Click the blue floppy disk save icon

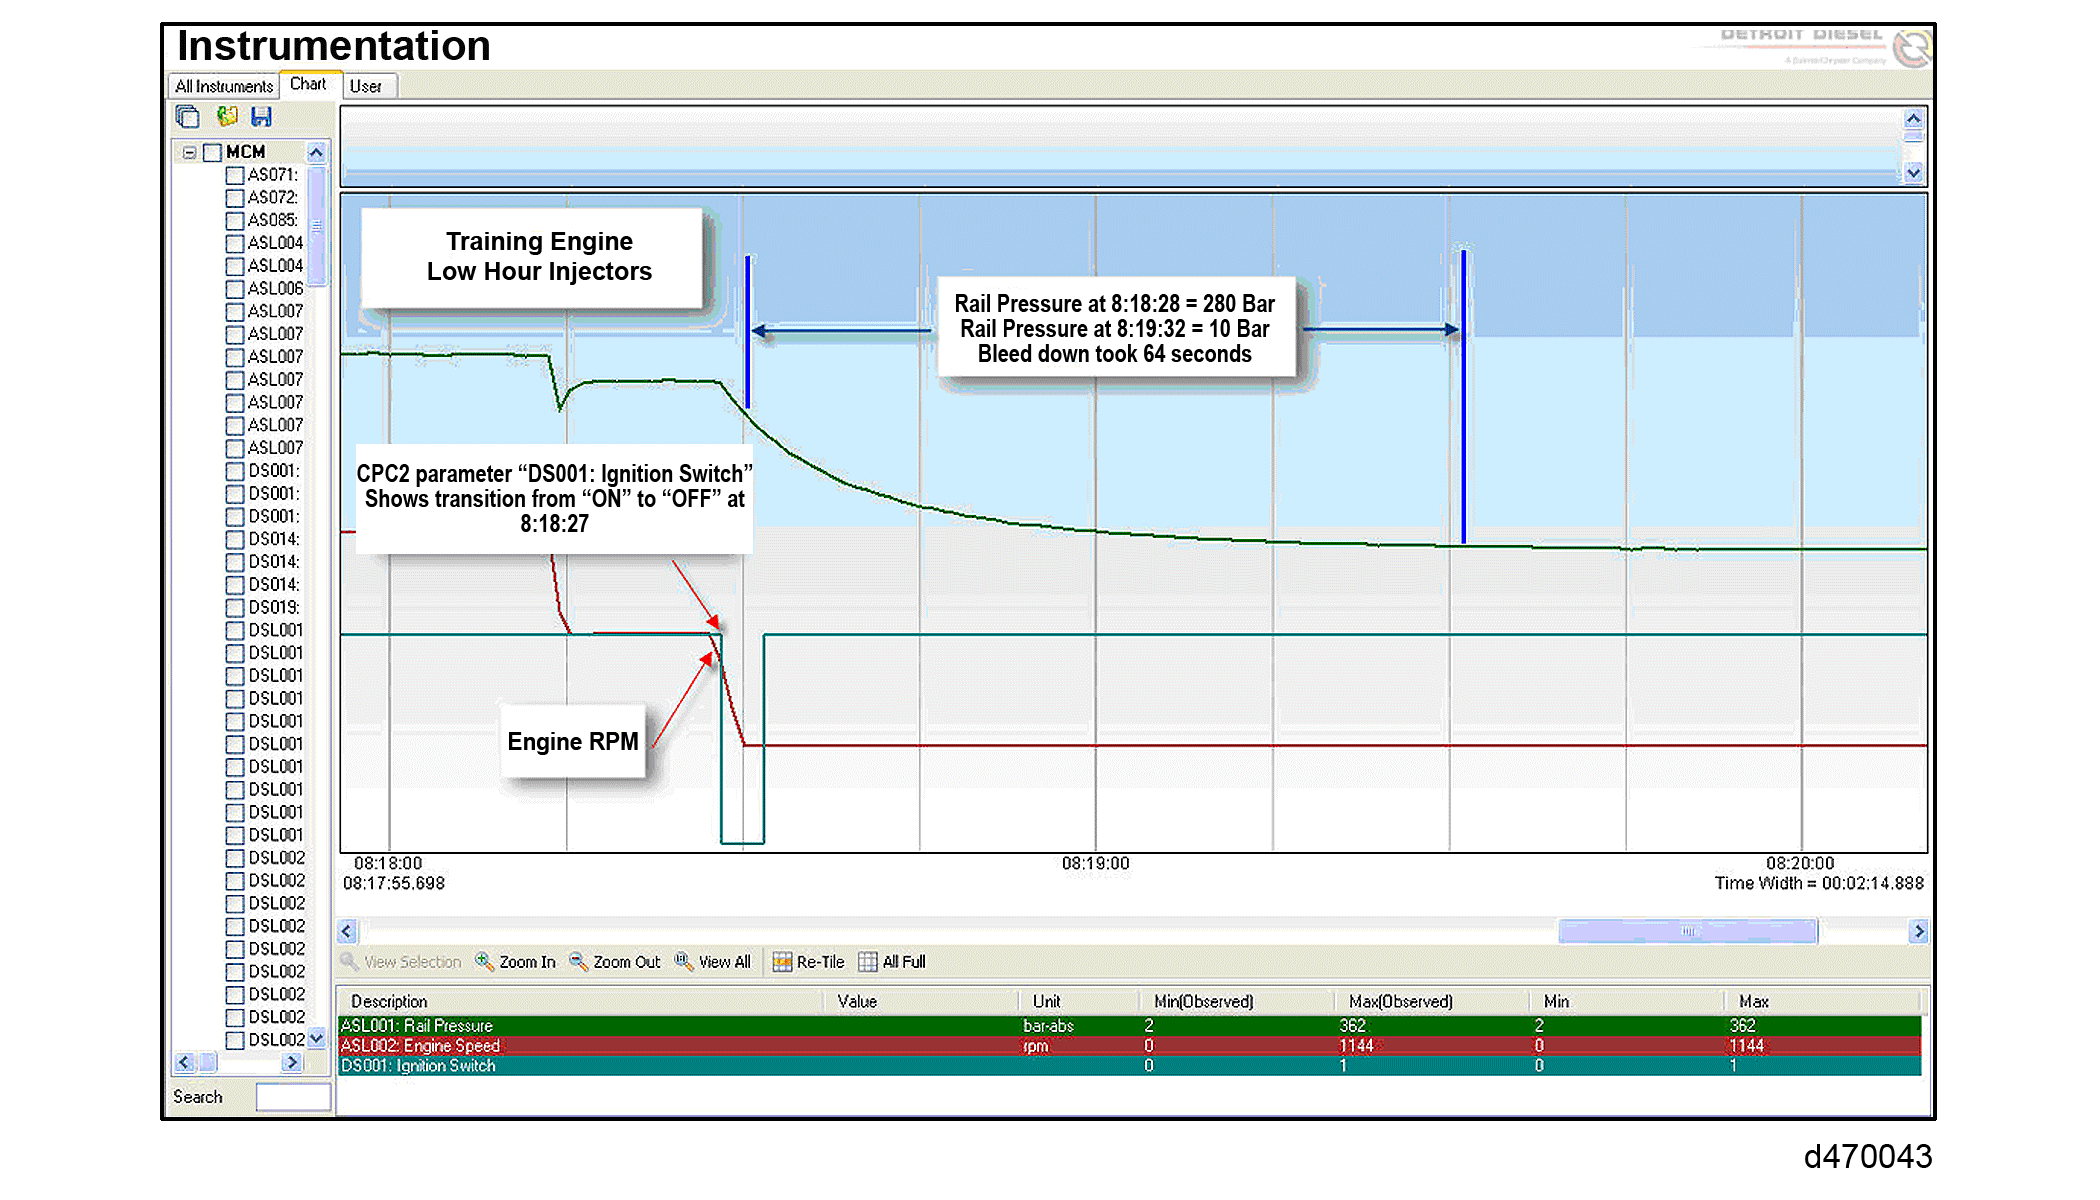click(261, 117)
